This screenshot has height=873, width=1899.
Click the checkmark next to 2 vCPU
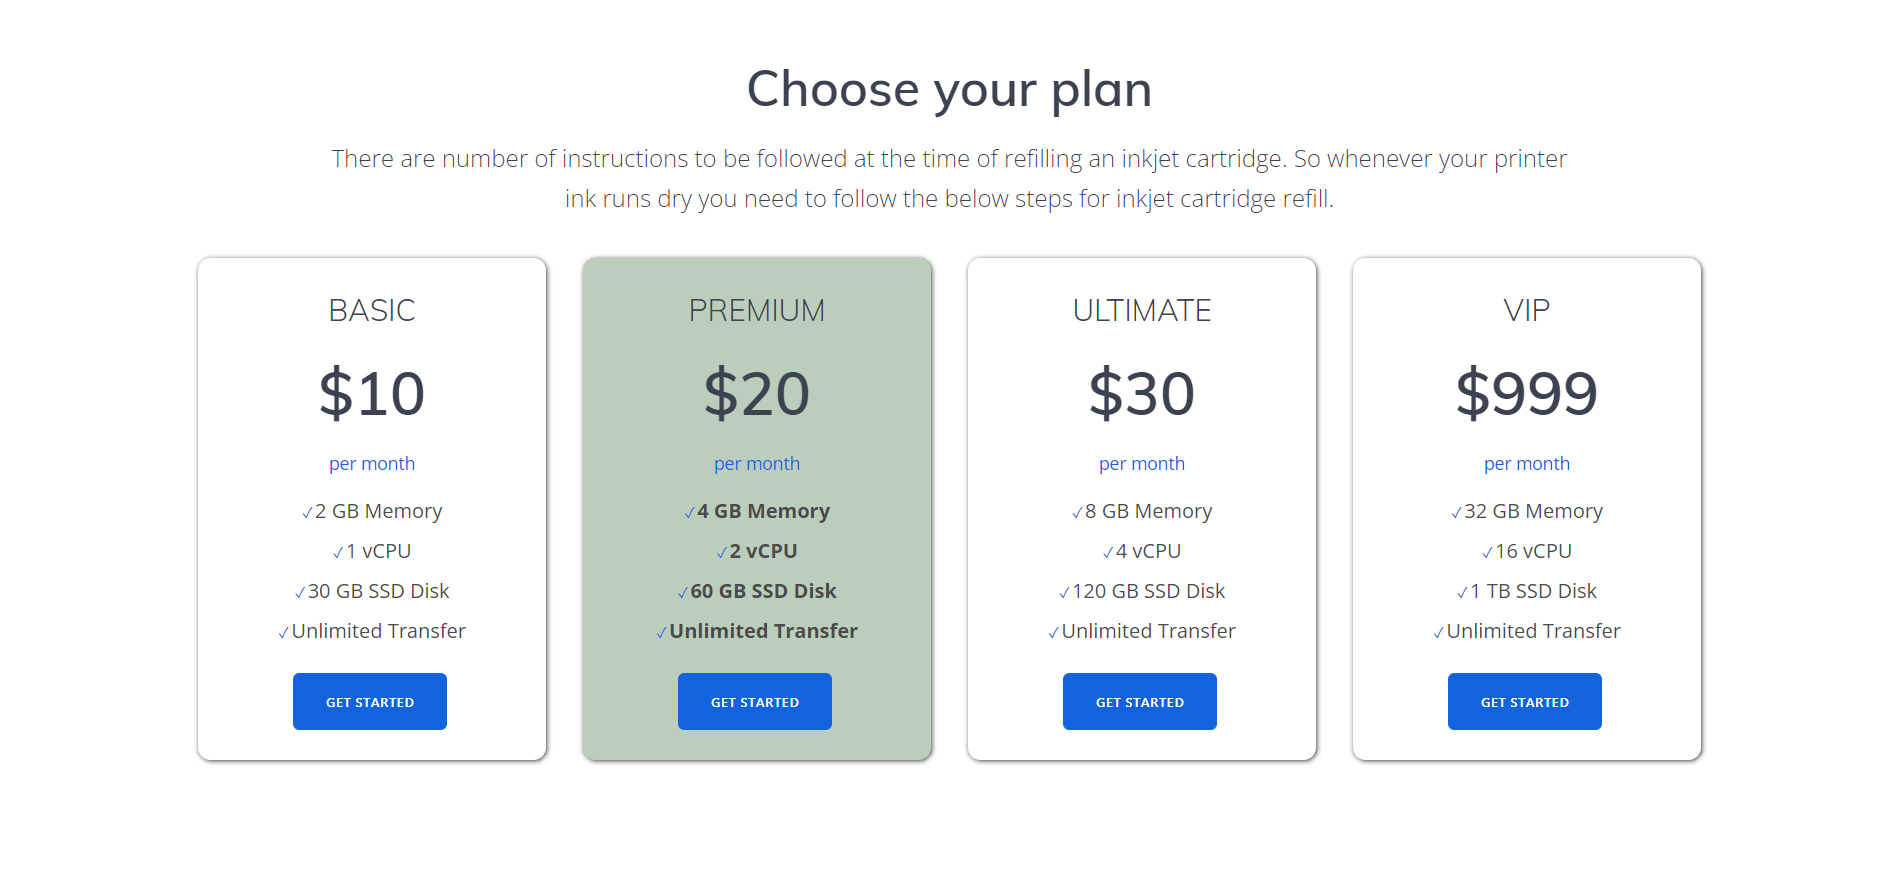pos(722,553)
